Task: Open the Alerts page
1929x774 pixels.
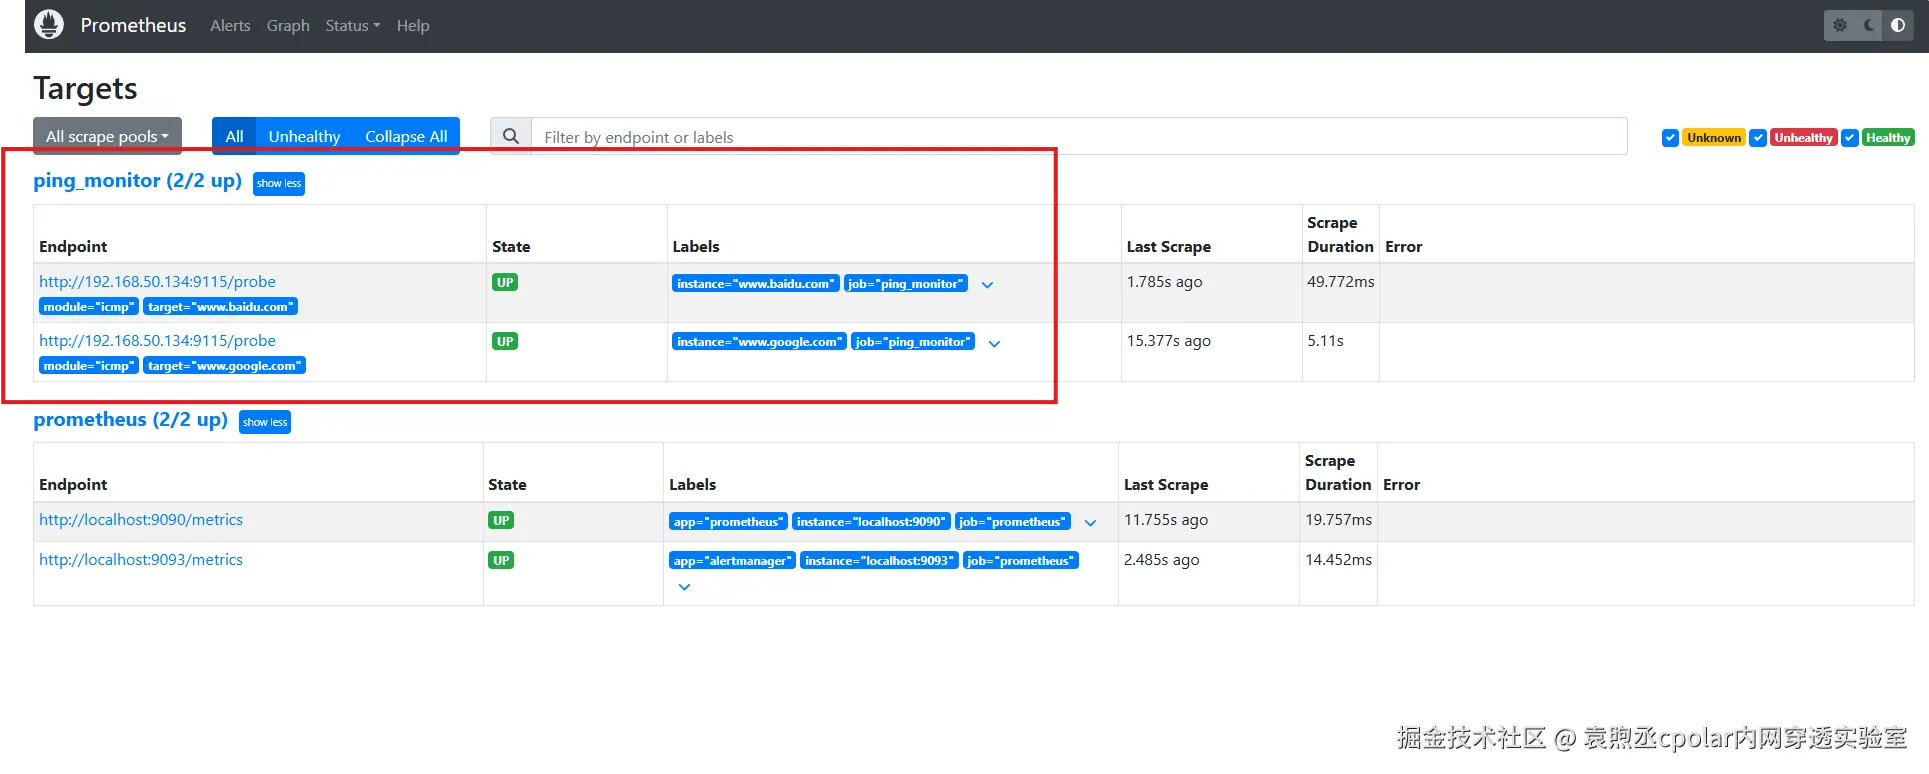Action: pos(230,26)
